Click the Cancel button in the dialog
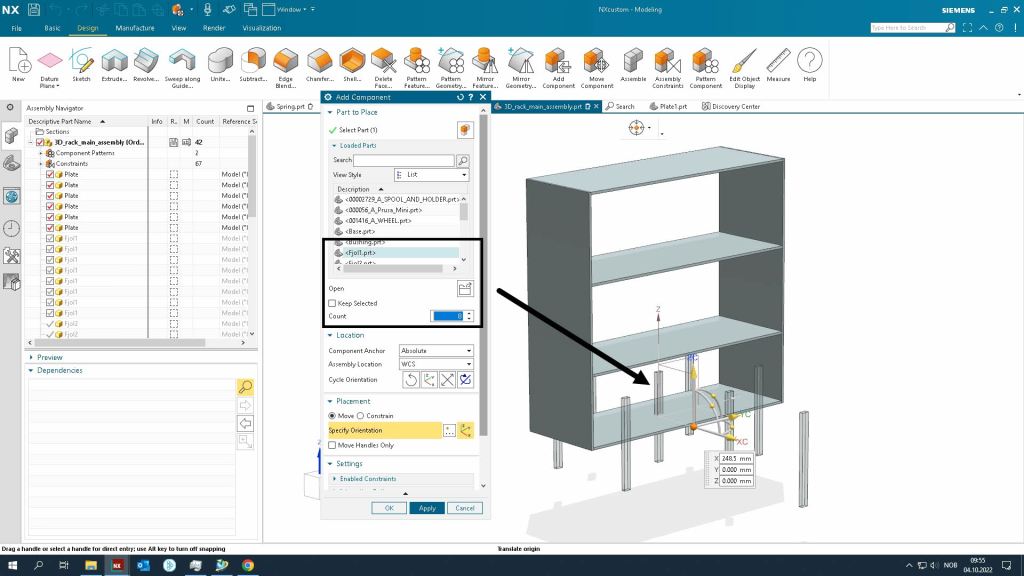Screen dimensions: 1024x576 pos(465,508)
